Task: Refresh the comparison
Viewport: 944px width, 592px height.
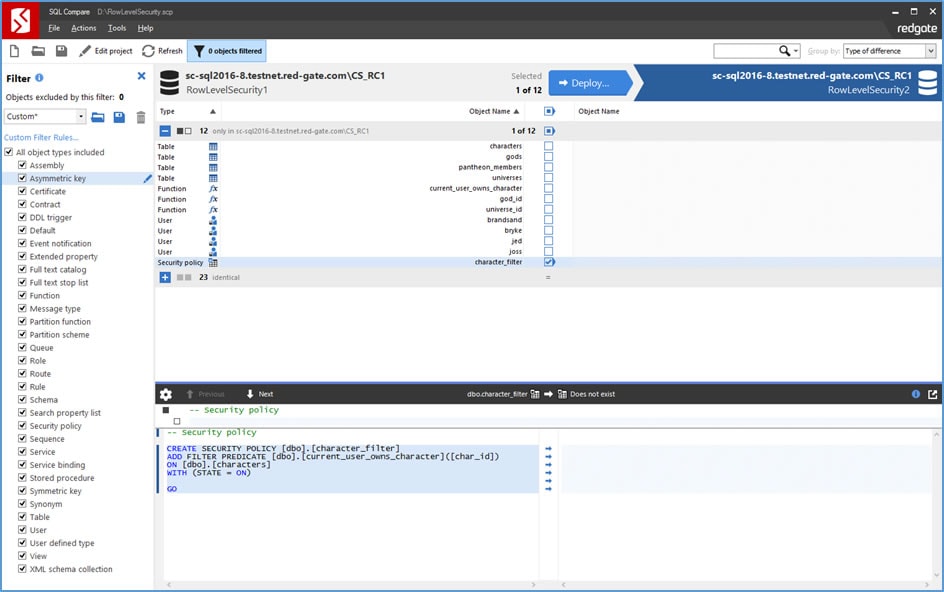Action: (162, 51)
